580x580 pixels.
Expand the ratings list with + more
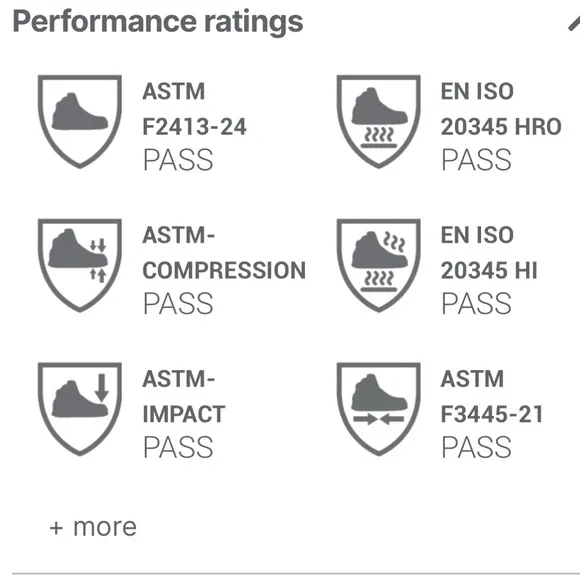click(93, 527)
